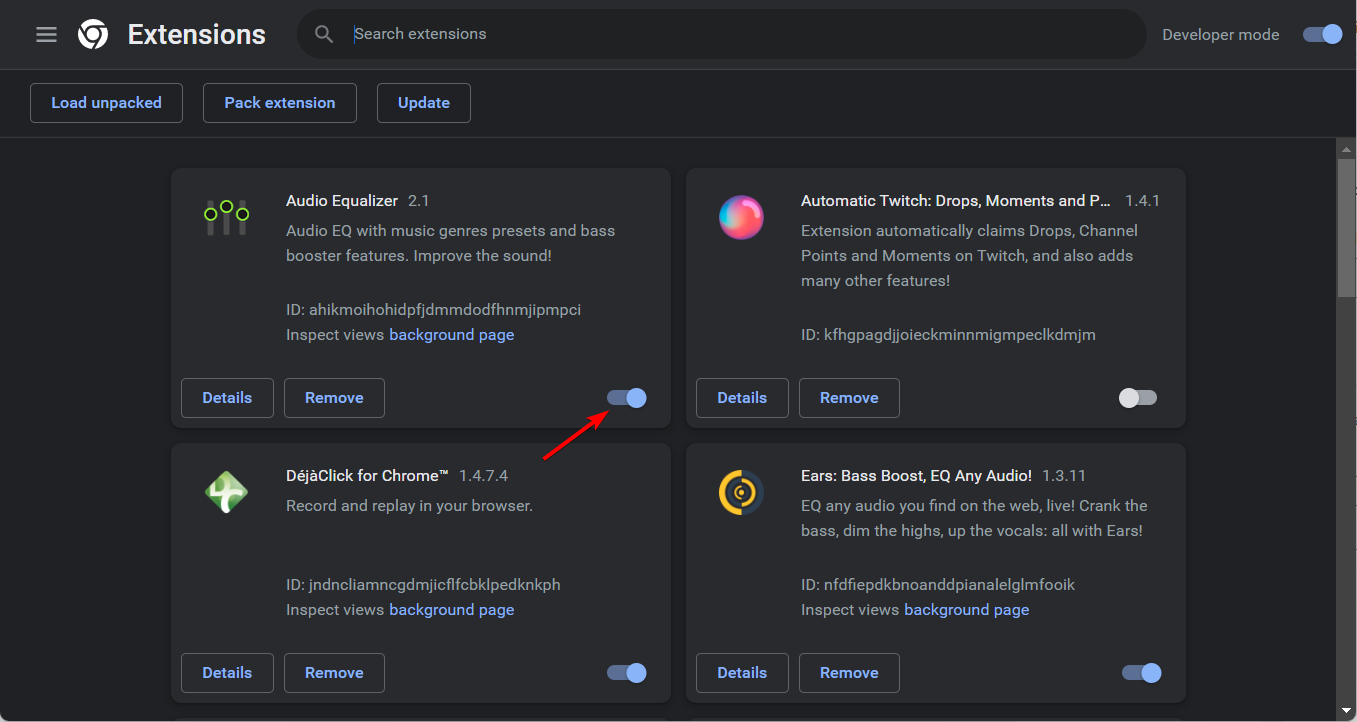Image resolution: width=1357 pixels, height=722 pixels.
Task: Click the Audio Equalizer title text
Action: pos(342,201)
